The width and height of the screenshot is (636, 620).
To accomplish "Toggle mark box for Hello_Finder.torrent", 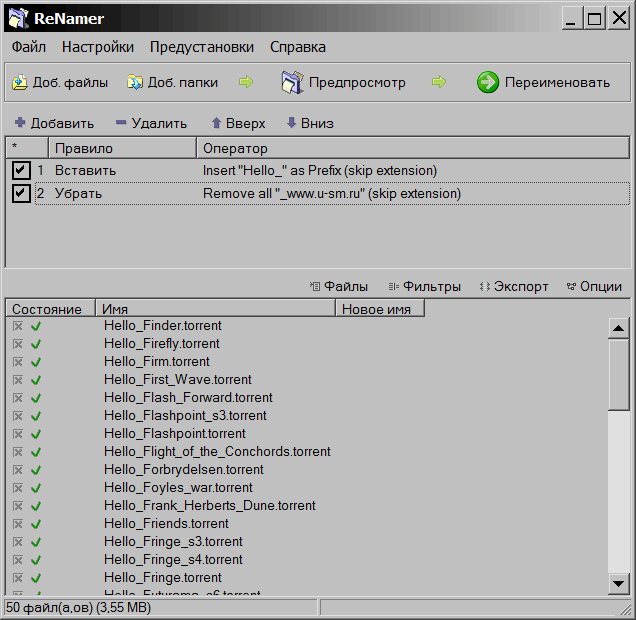I will 17,326.
